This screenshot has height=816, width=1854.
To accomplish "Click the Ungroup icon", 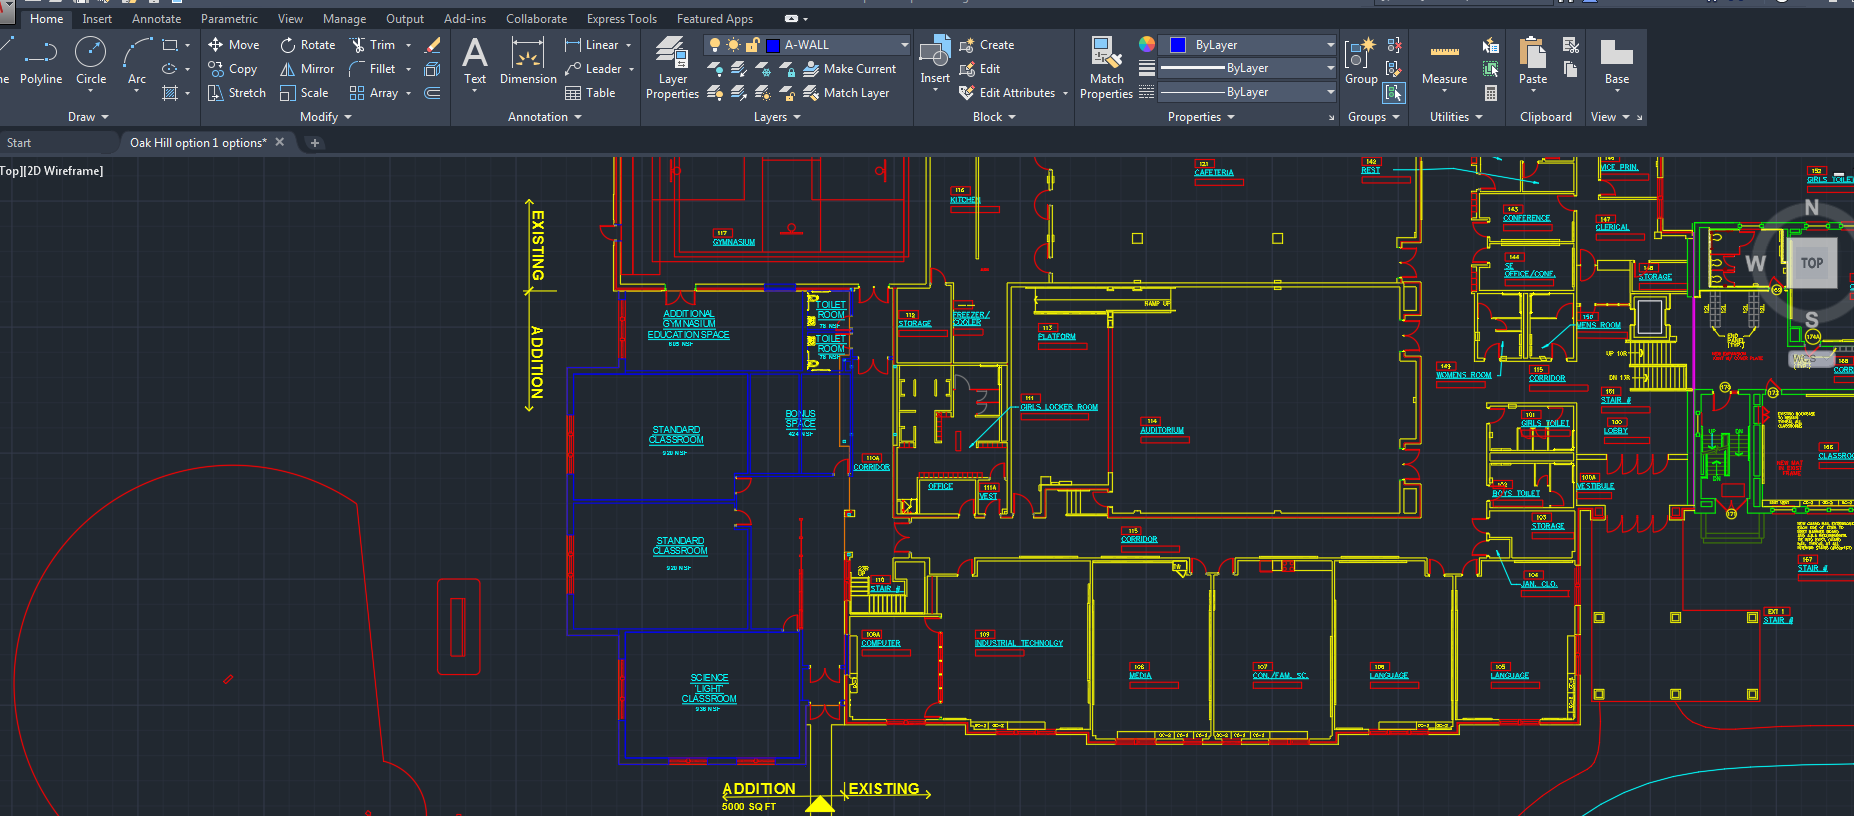I will [1394, 45].
